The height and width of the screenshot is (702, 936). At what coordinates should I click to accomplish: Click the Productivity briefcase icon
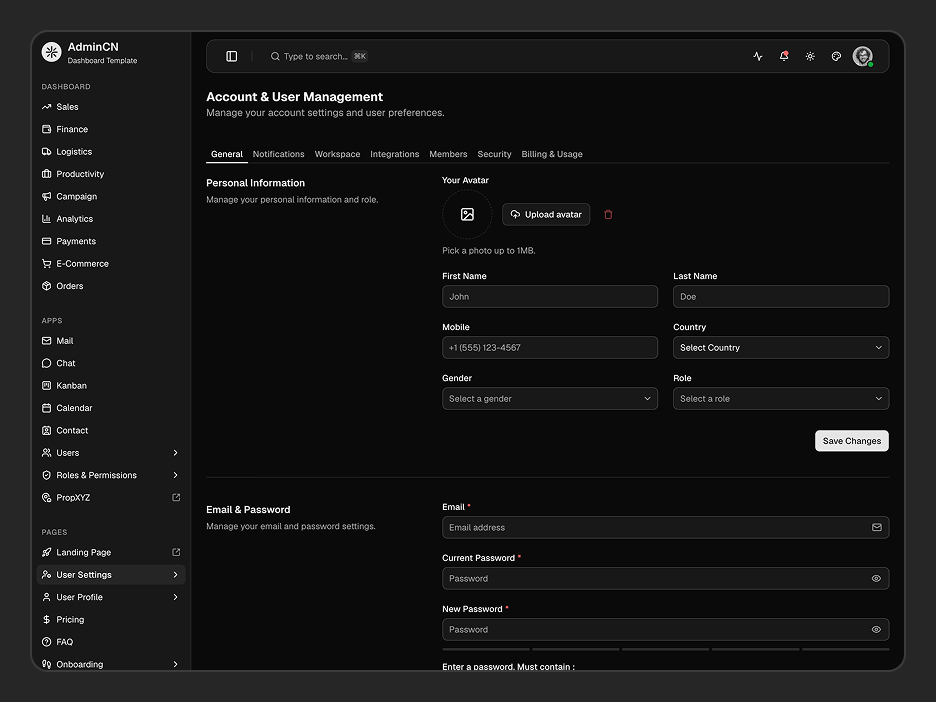(x=47, y=174)
